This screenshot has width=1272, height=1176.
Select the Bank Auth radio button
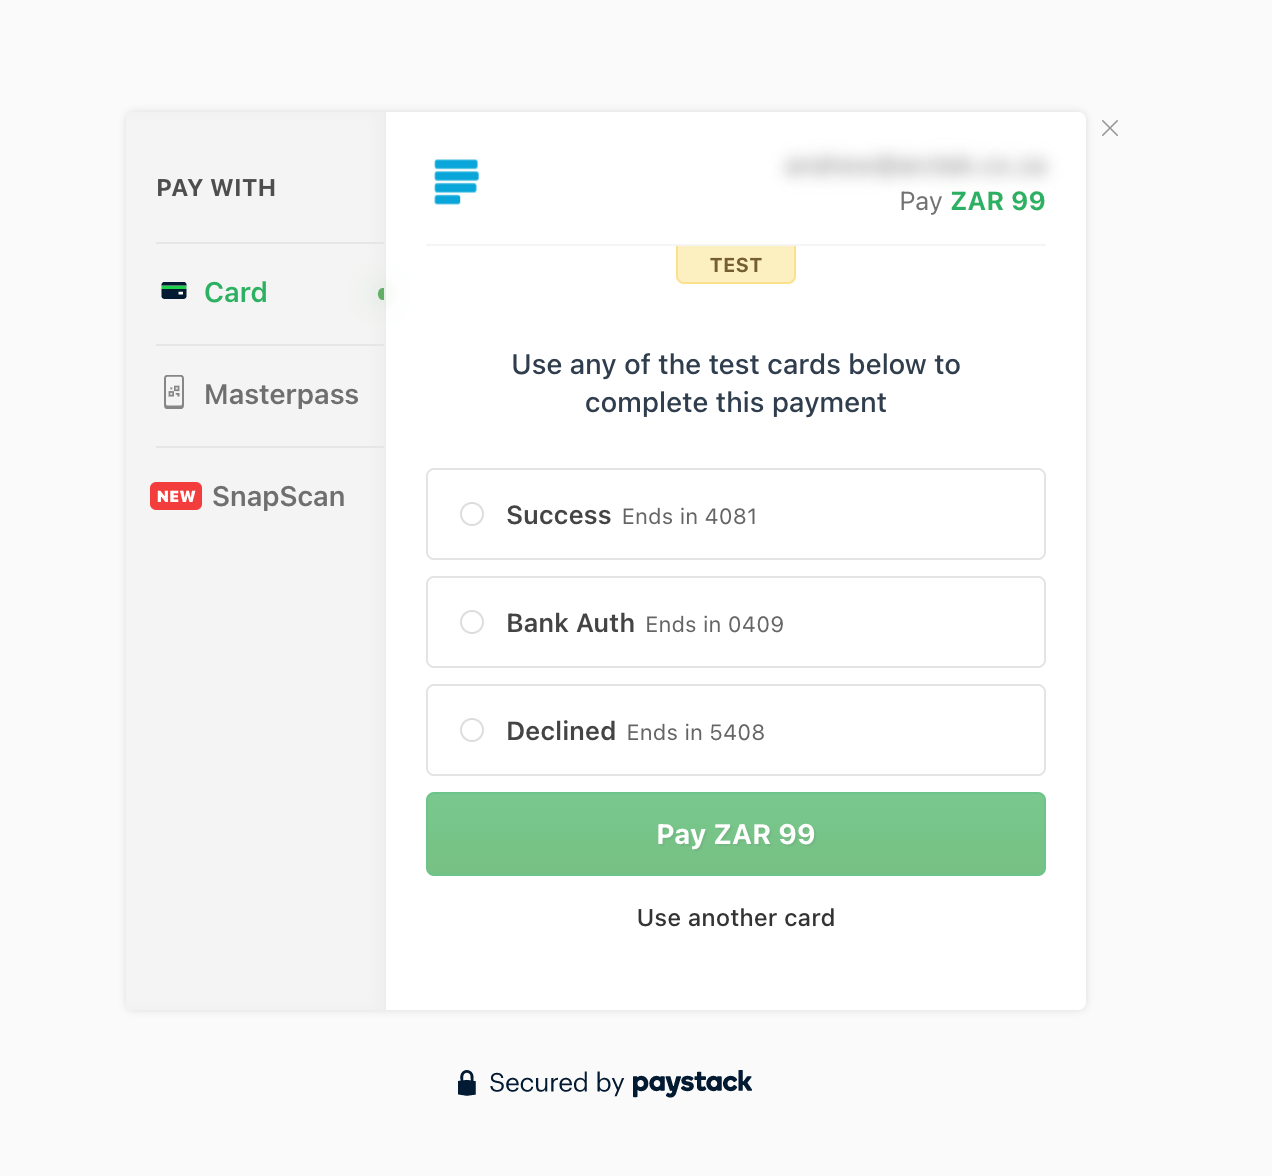click(x=472, y=622)
